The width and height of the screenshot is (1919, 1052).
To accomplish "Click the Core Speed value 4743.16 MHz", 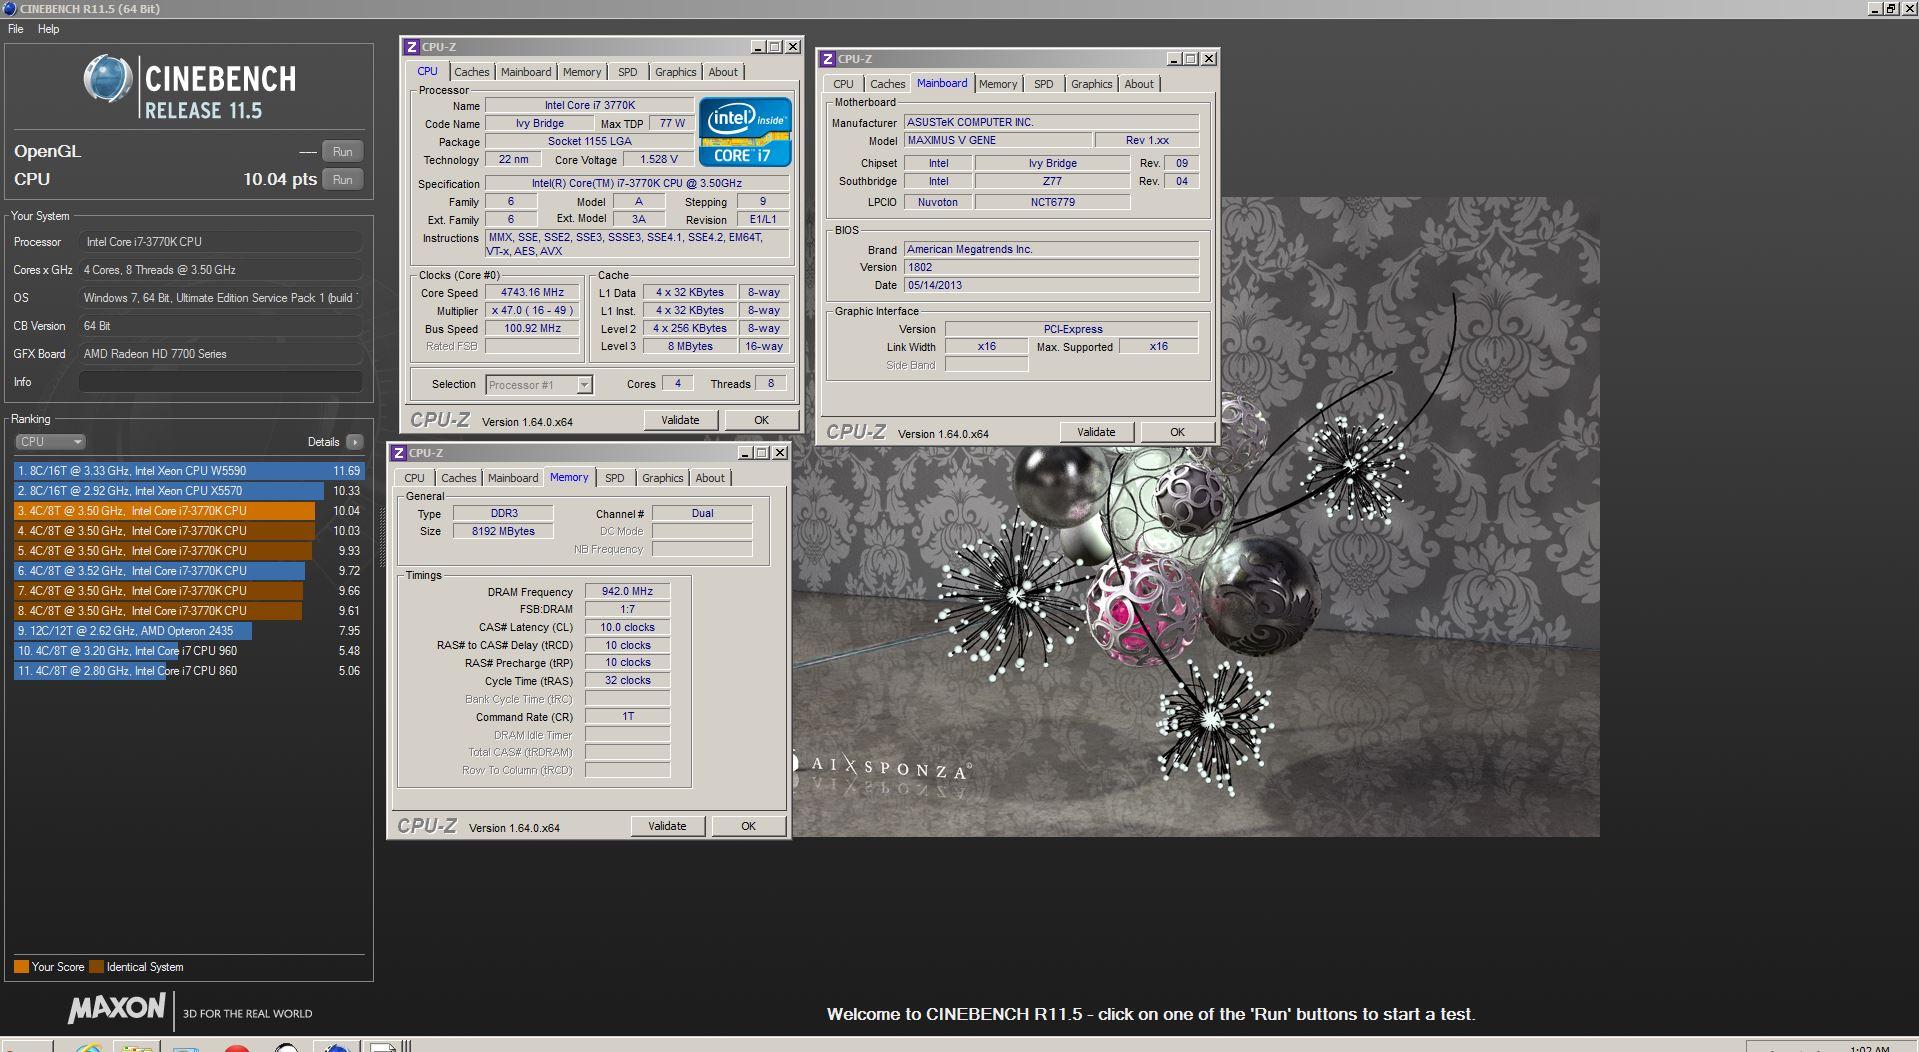I will pos(533,293).
